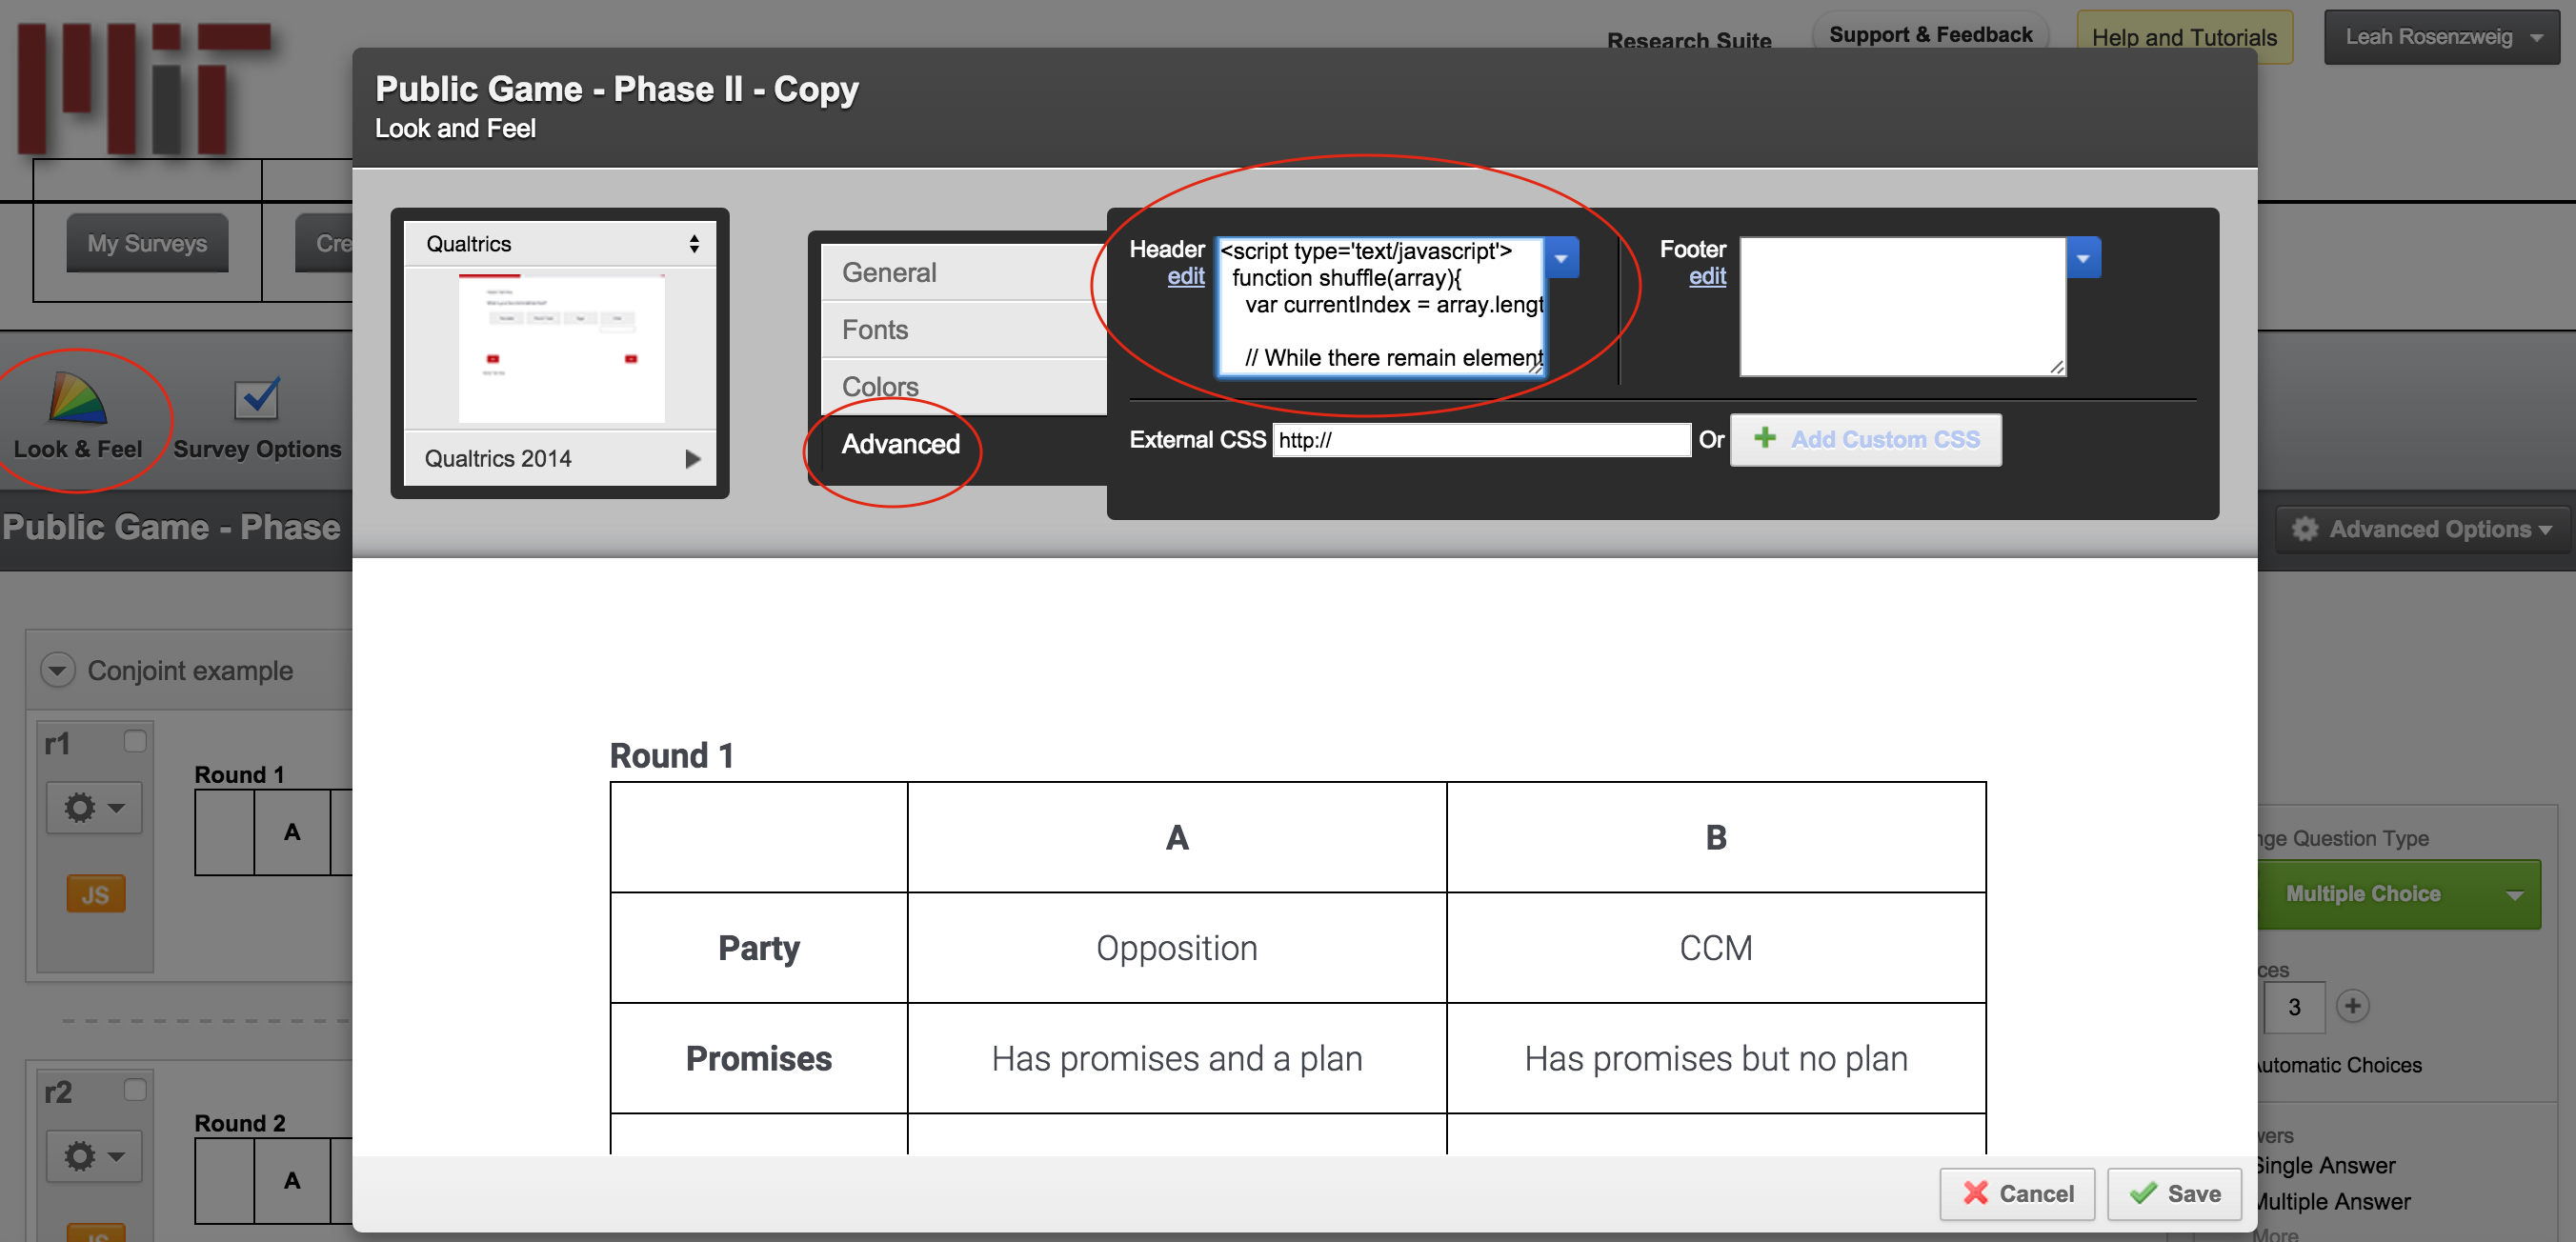
Task: Expand the Header dropdown arrow
Action: tap(1562, 256)
